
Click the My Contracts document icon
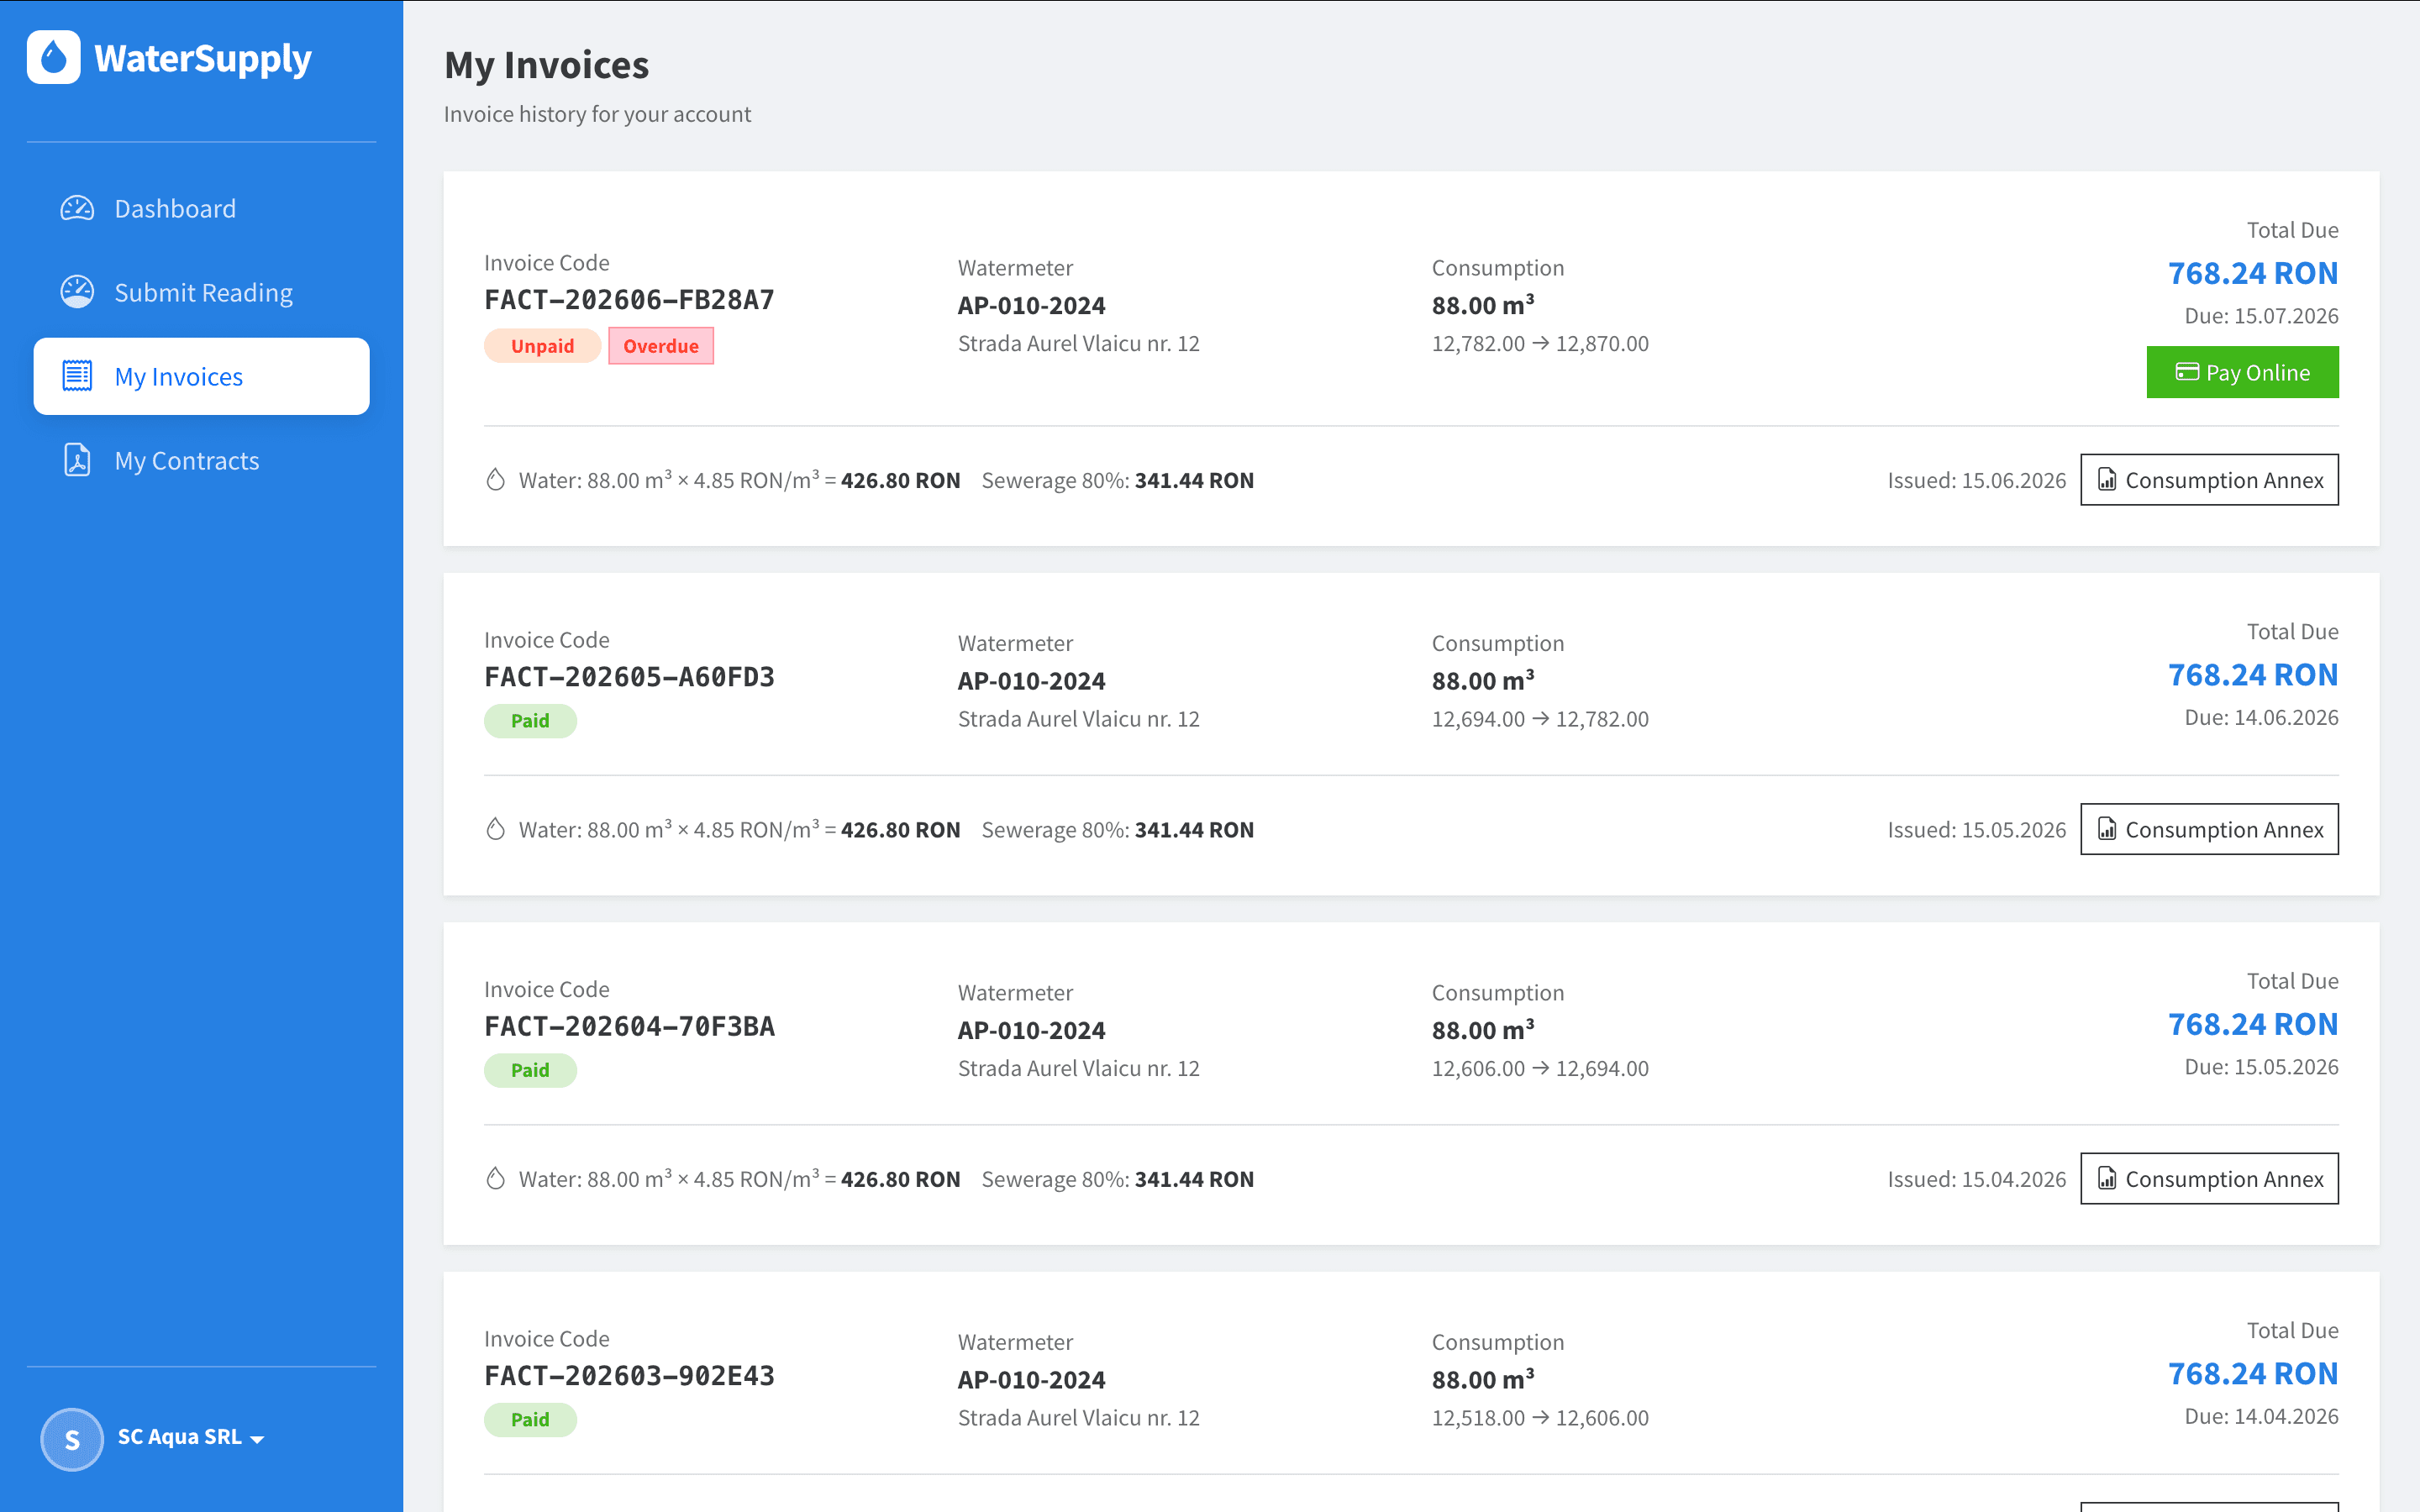tap(77, 460)
